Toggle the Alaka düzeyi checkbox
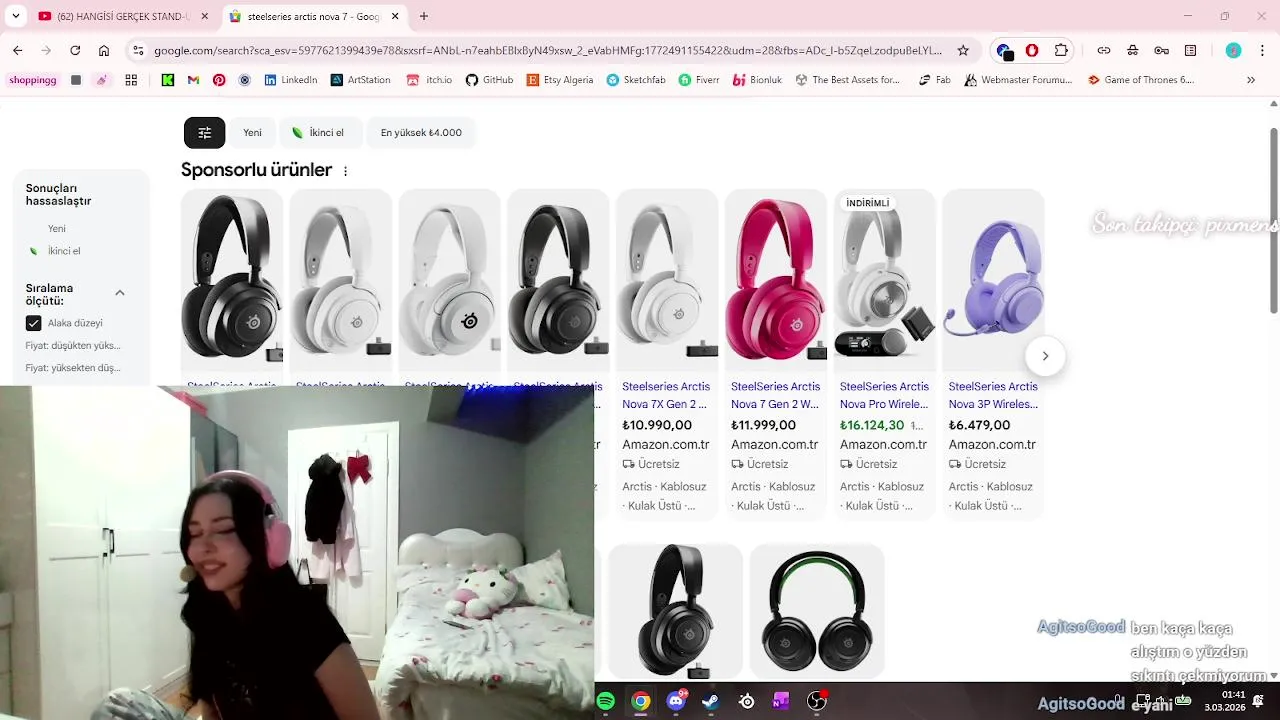1280x720 pixels. [x=34, y=323]
